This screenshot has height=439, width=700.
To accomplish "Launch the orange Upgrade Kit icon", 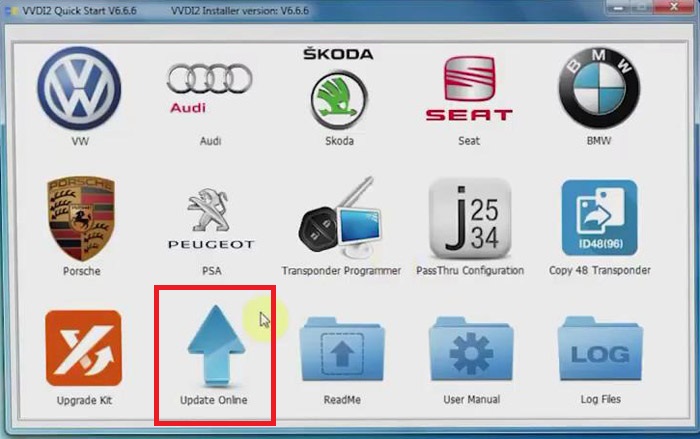I will (83, 348).
